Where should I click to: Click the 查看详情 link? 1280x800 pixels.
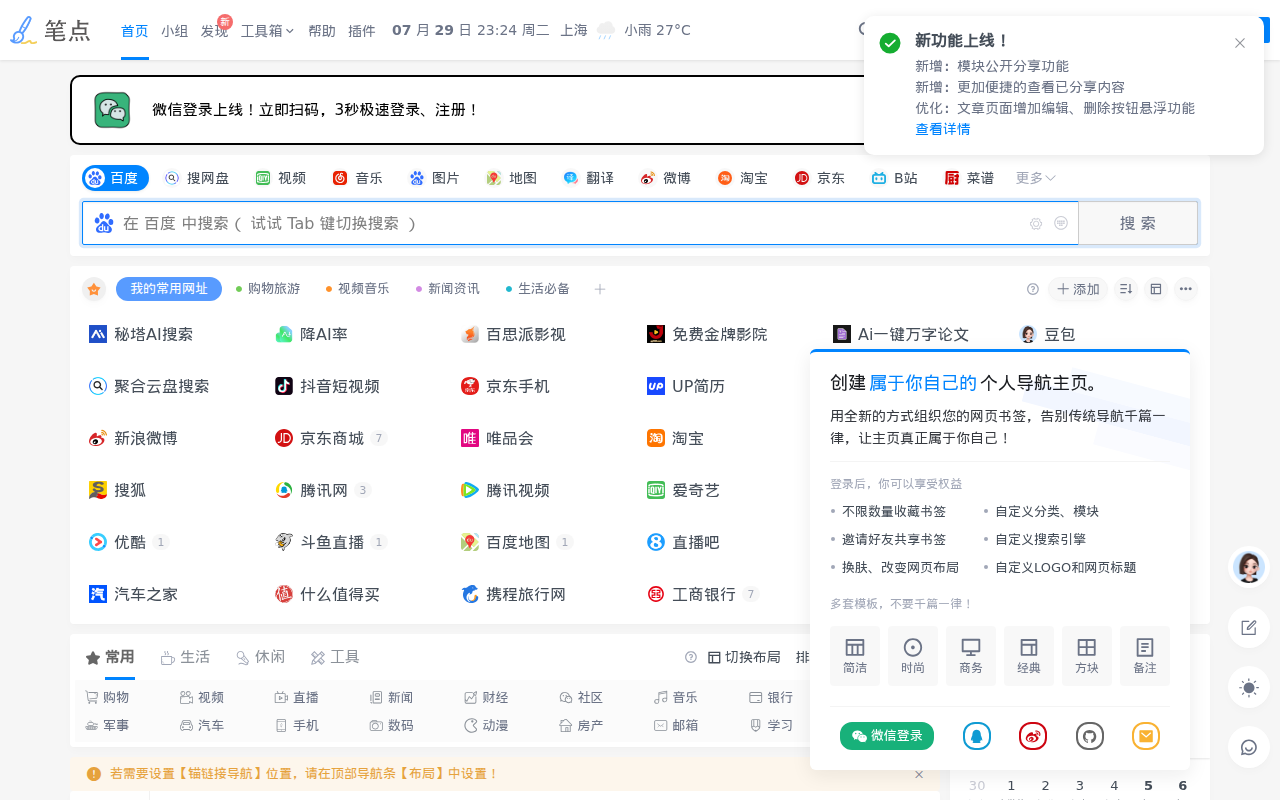pyautogui.click(x=943, y=130)
